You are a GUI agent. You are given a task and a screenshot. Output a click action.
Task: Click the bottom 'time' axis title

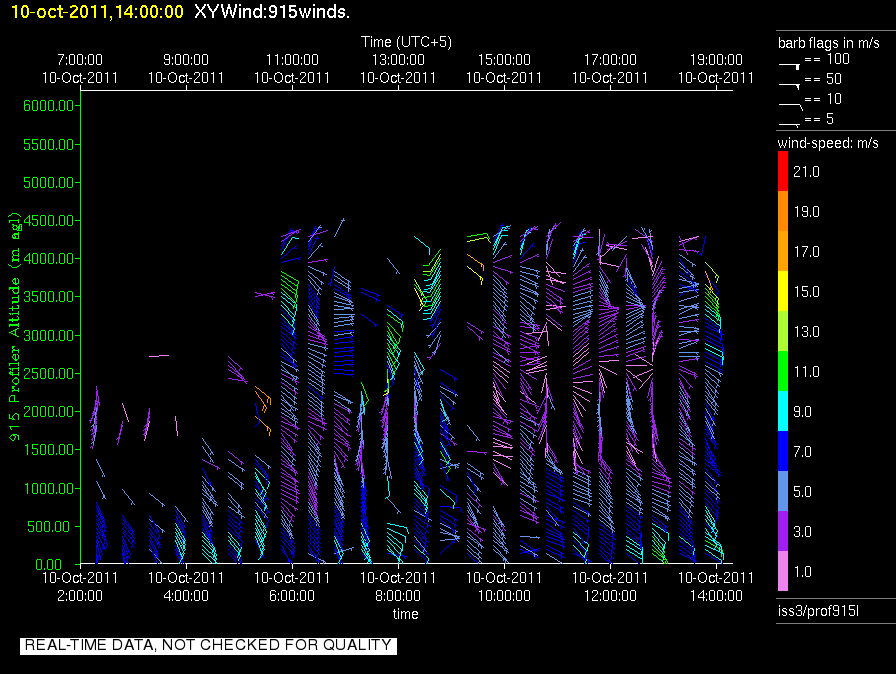[406, 614]
